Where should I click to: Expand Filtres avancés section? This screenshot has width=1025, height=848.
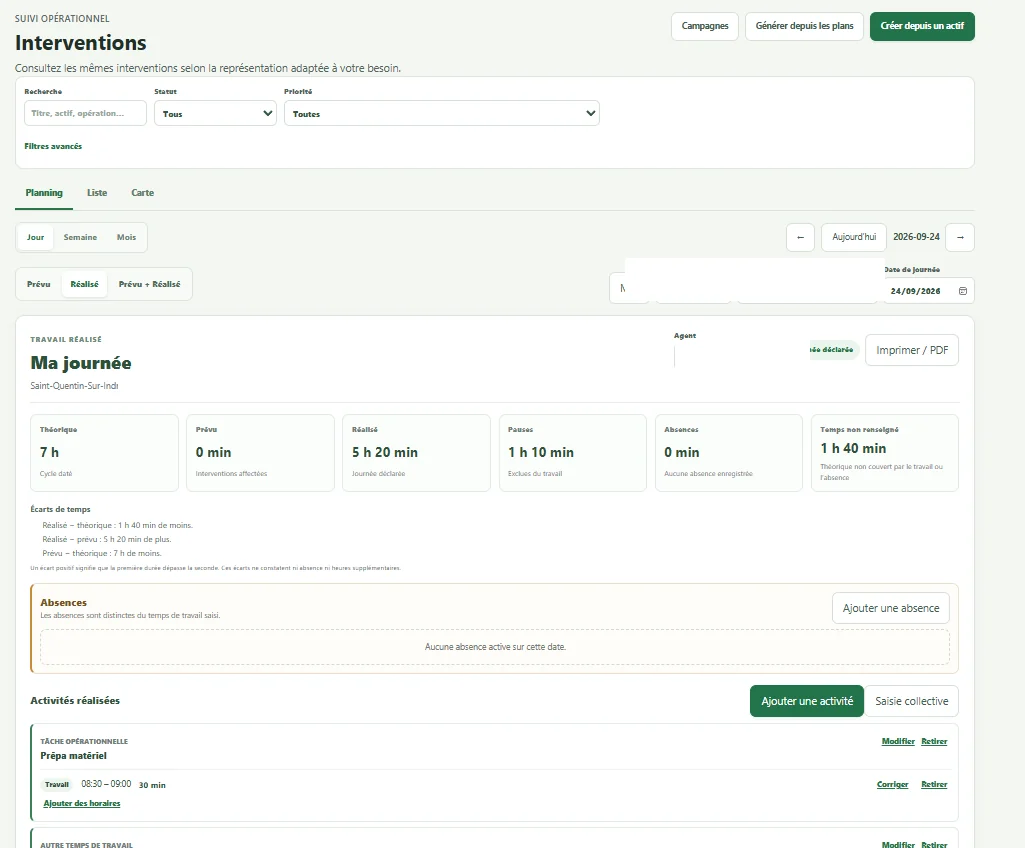point(53,146)
